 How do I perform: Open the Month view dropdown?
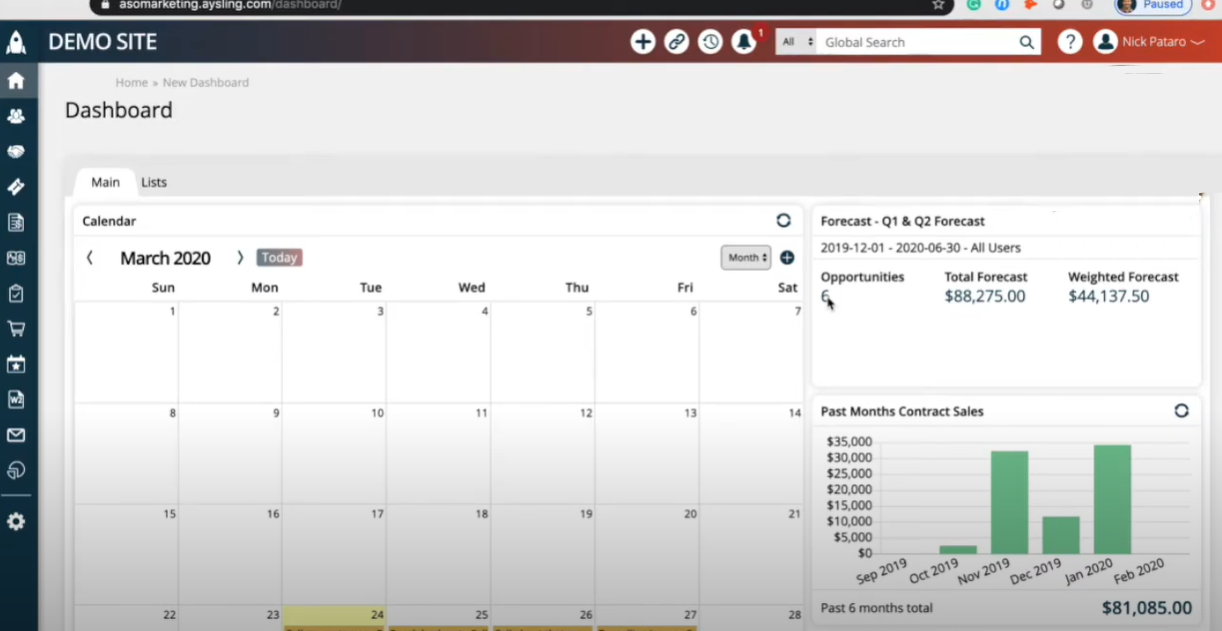[x=746, y=257]
